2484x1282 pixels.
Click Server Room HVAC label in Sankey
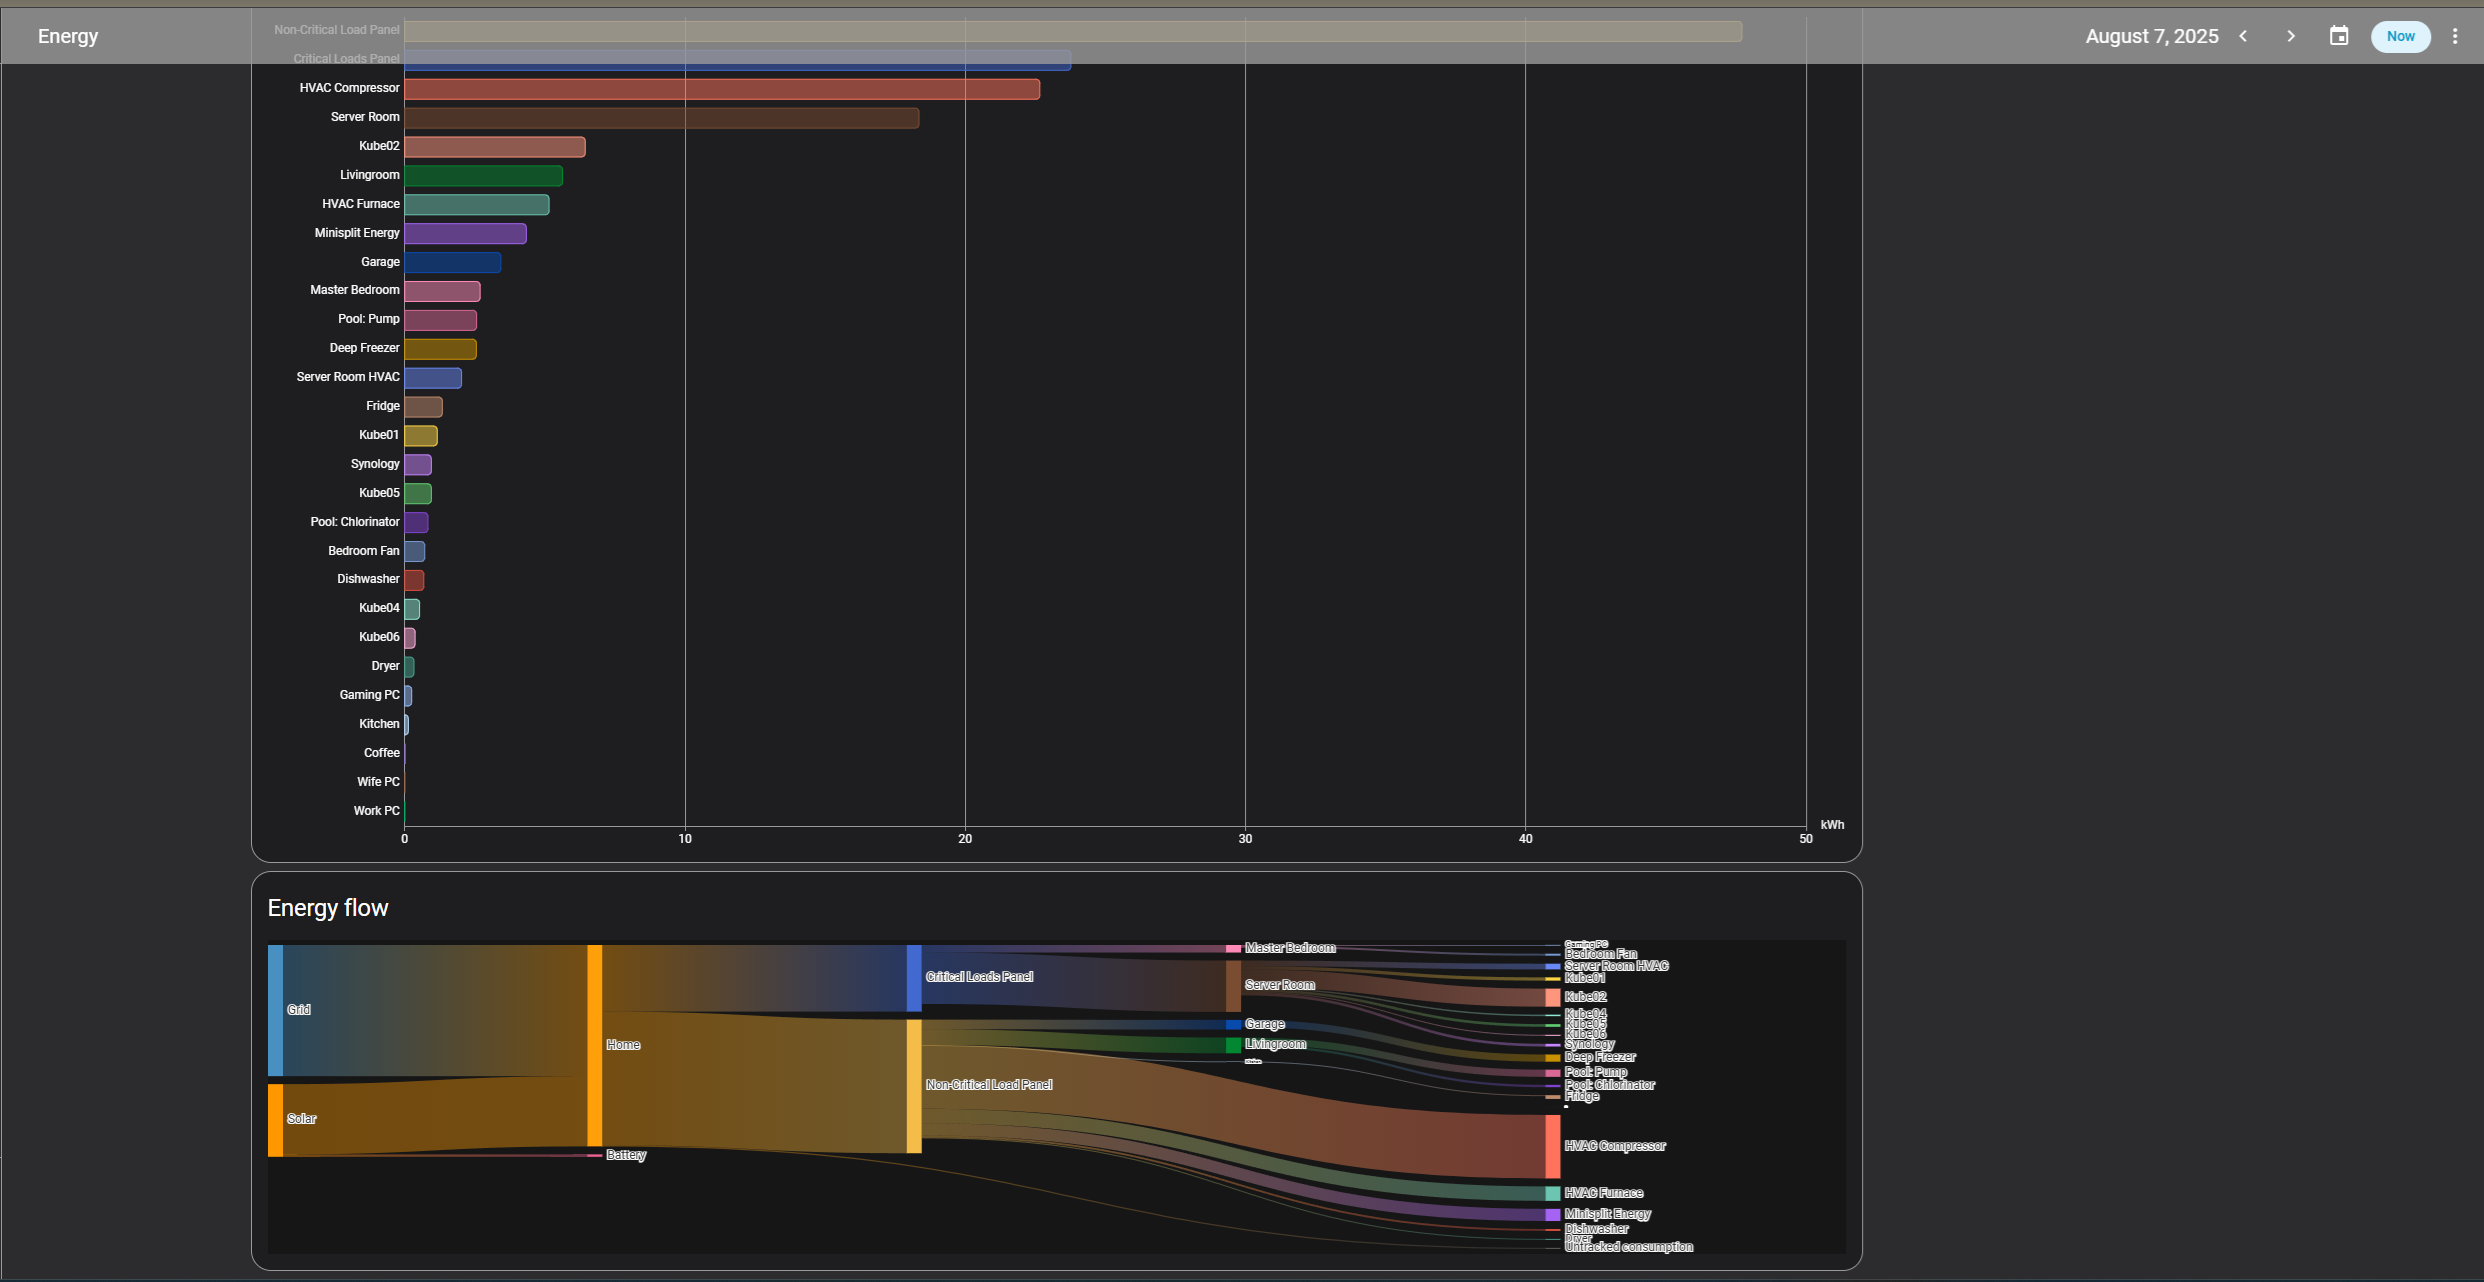point(1616,966)
